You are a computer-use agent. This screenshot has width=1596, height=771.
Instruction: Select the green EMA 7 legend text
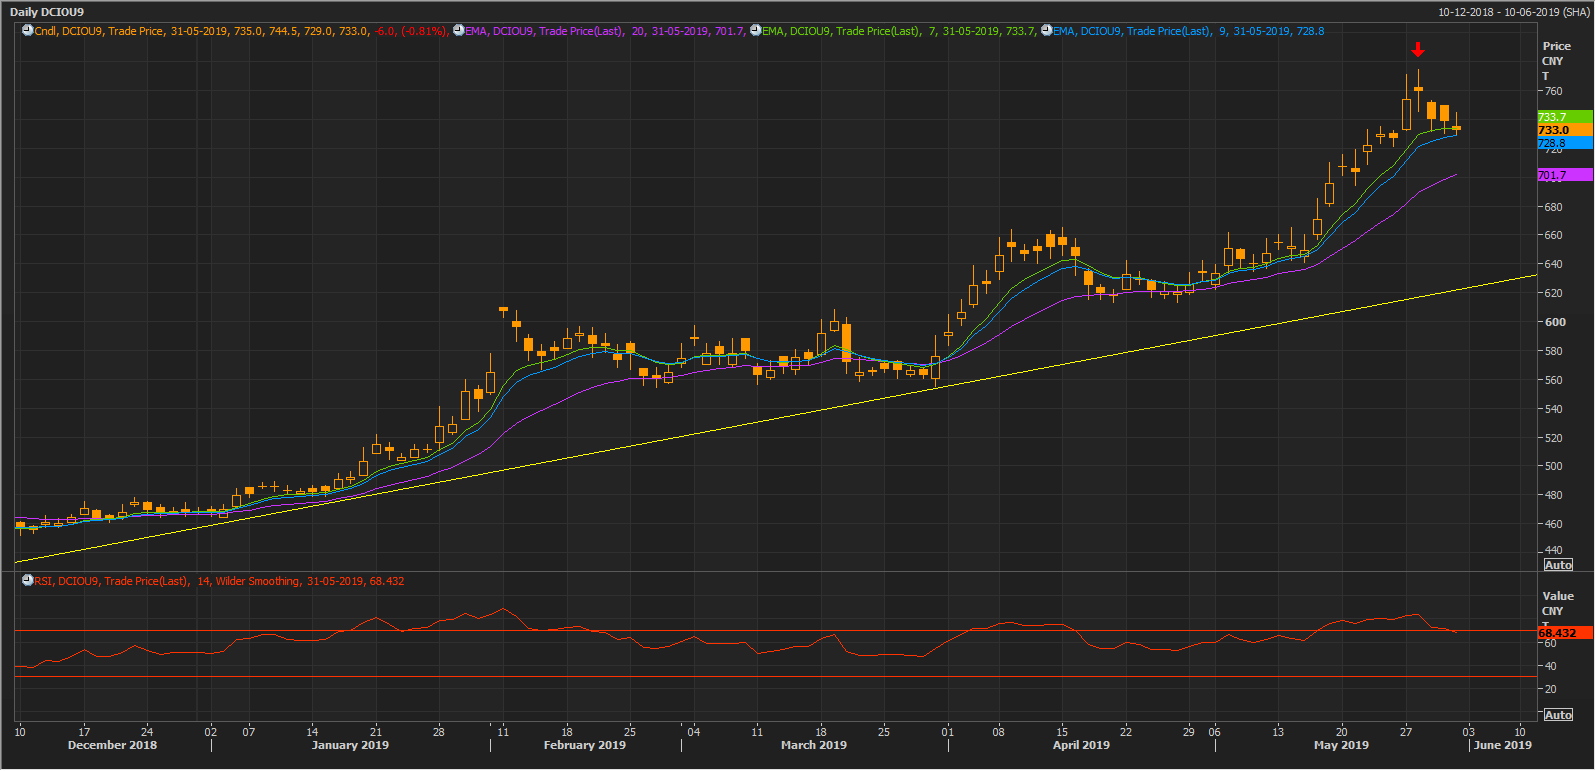coord(898,31)
